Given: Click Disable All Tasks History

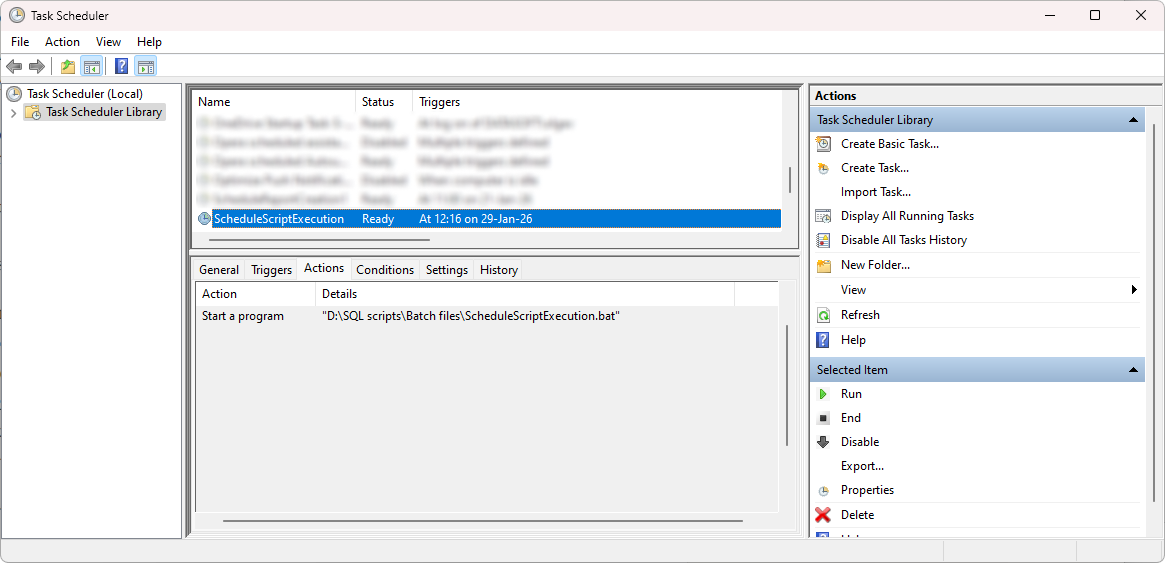Looking at the screenshot, I should 904,240.
